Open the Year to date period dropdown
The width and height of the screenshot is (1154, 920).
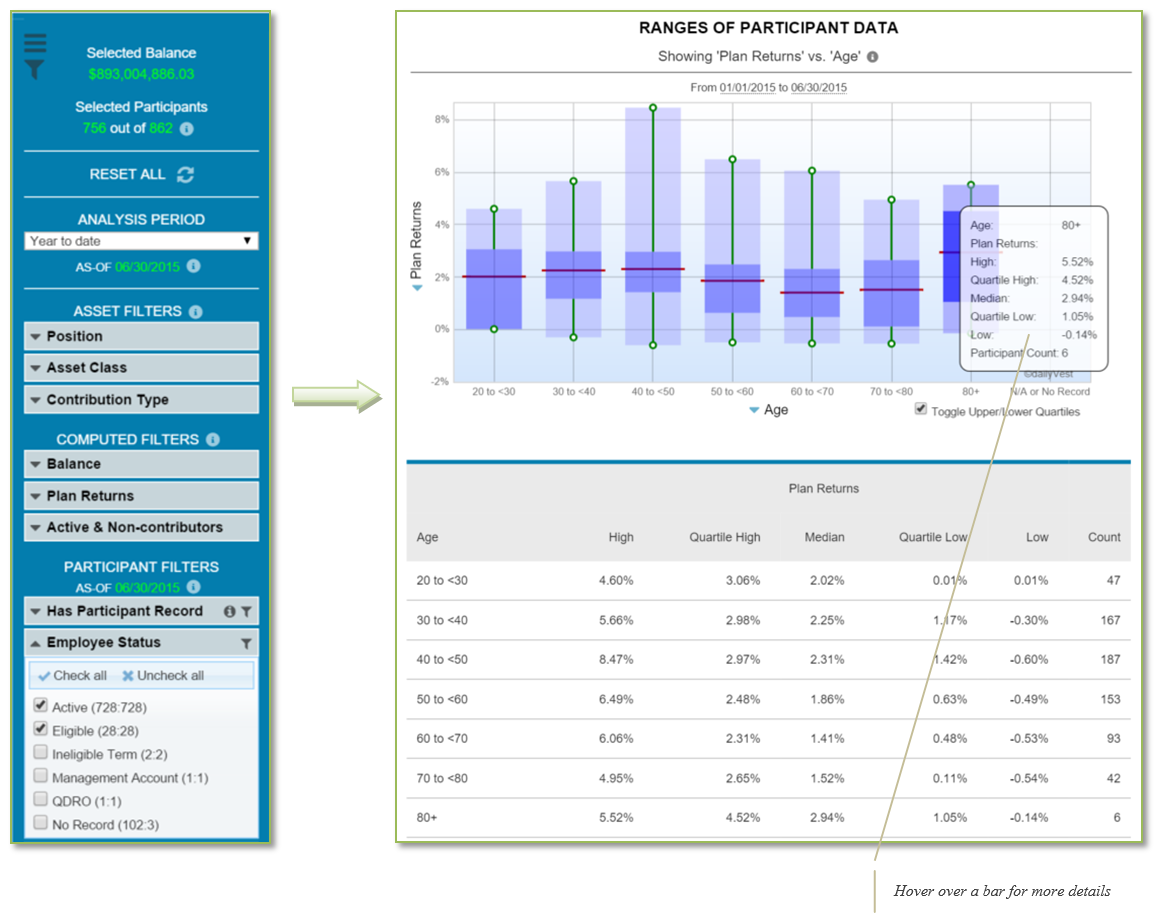click(x=141, y=241)
